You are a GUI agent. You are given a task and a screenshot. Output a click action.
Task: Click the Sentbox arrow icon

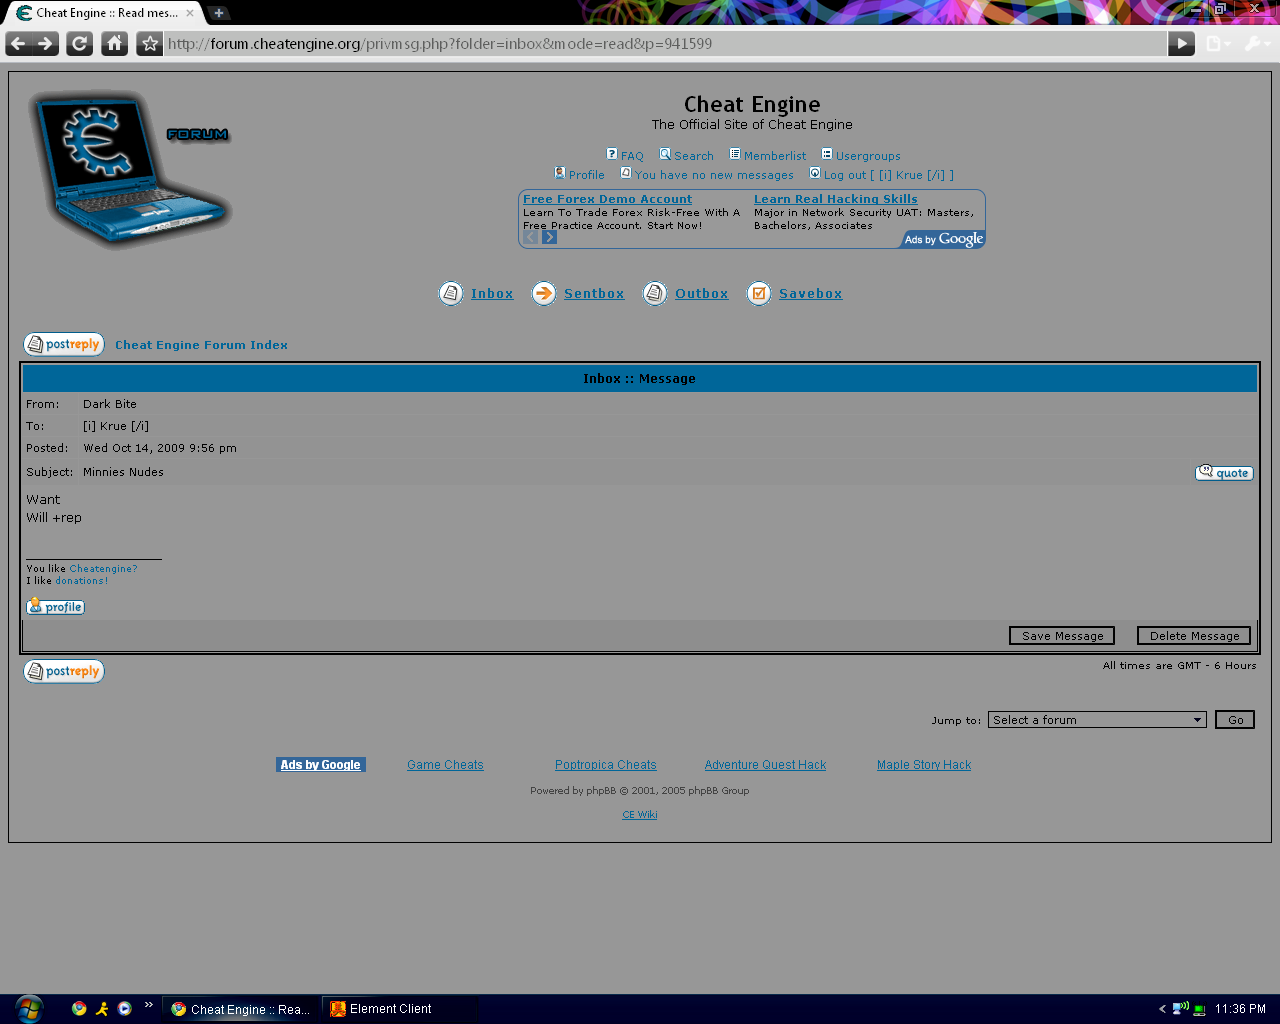tap(543, 293)
